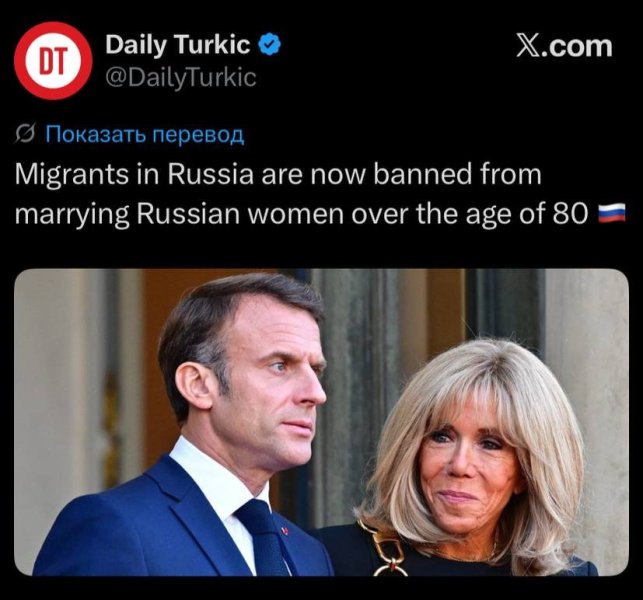This screenshot has width=643, height=600.
Task: Click the X.com watermark text
Action: [564, 46]
